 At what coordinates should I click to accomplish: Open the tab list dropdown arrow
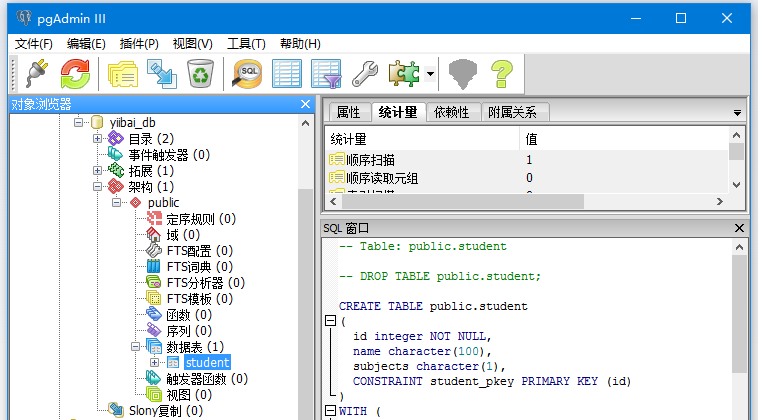[737, 113]
